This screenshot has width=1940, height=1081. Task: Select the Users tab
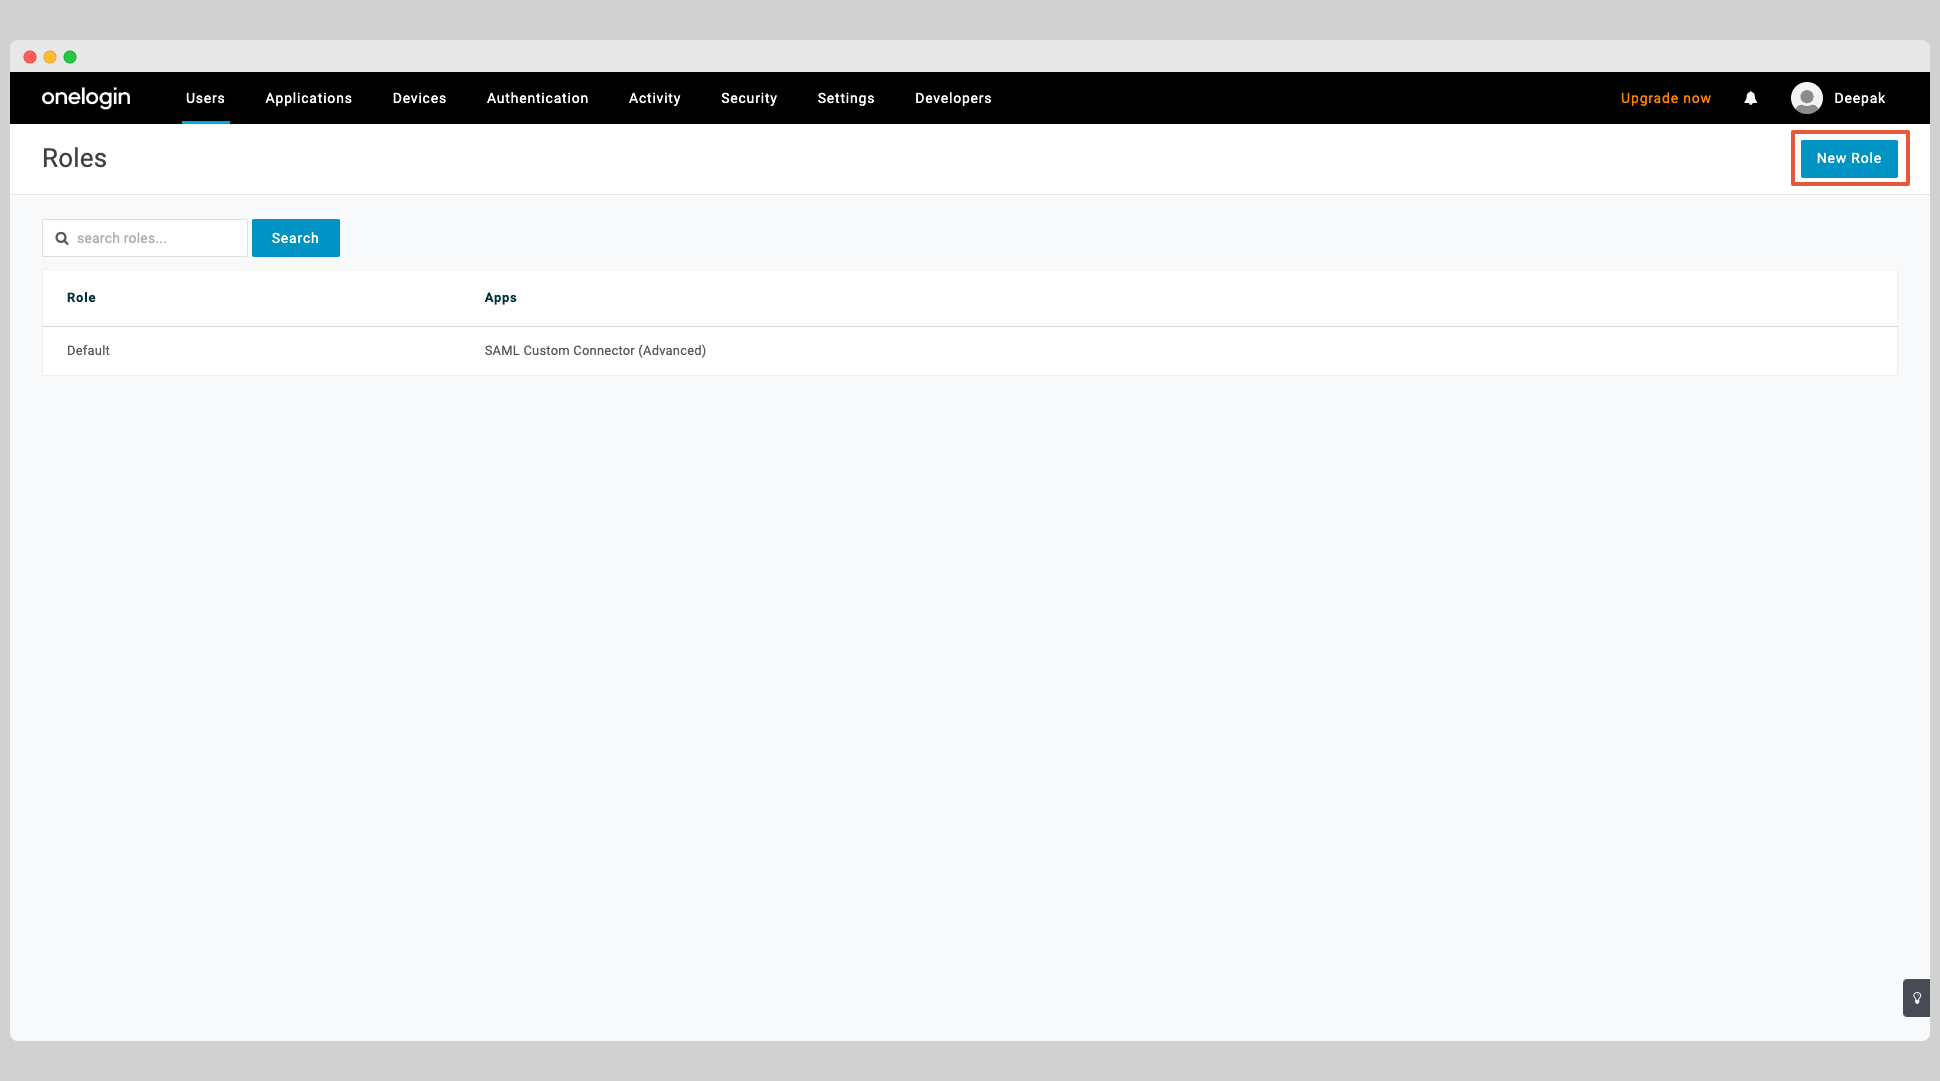click(205, 98)
